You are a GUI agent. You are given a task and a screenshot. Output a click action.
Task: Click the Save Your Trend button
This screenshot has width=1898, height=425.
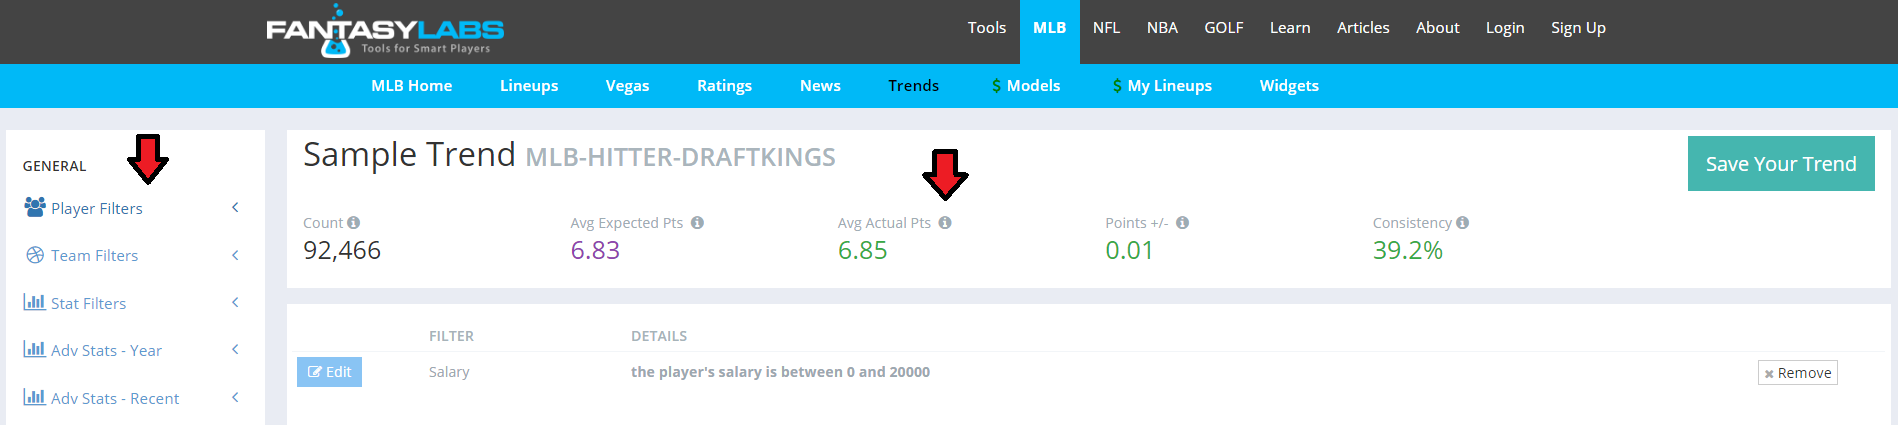pos(1781,164)
